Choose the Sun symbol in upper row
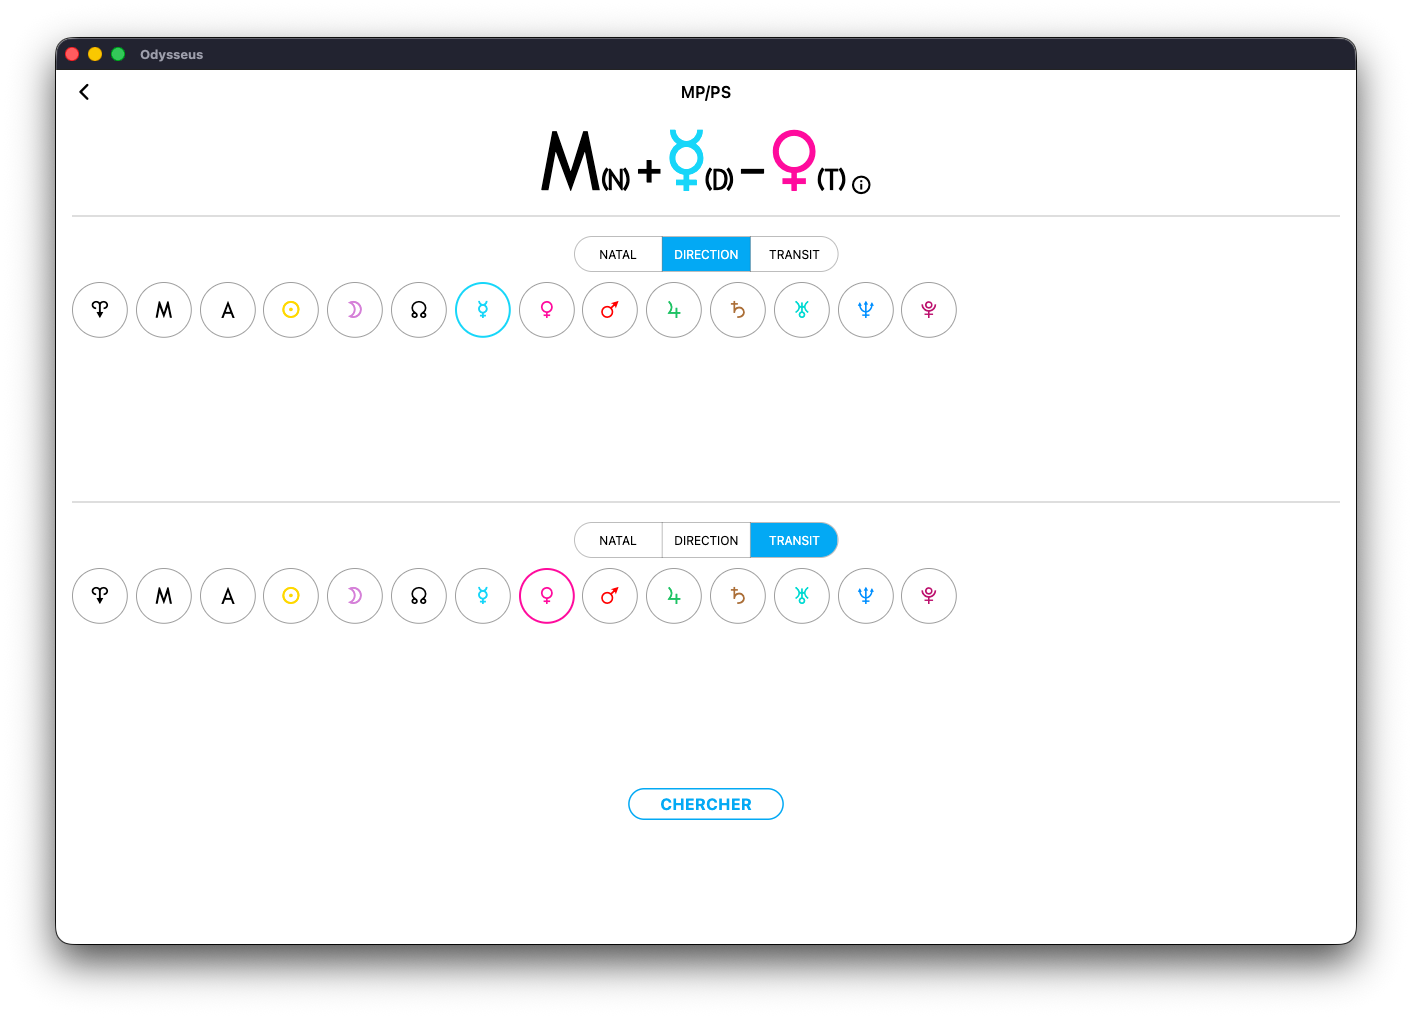 point(291,310)
